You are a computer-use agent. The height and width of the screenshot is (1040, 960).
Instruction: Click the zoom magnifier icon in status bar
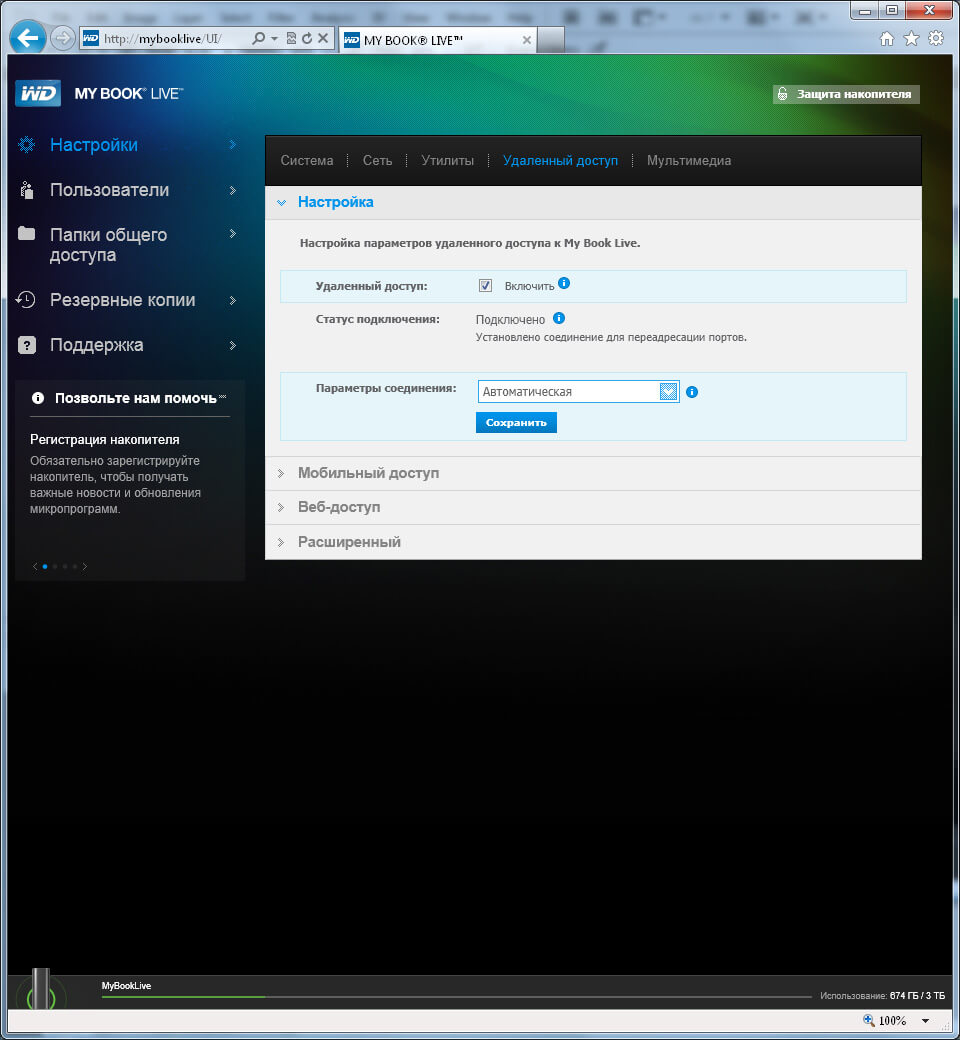[868, 1020]
